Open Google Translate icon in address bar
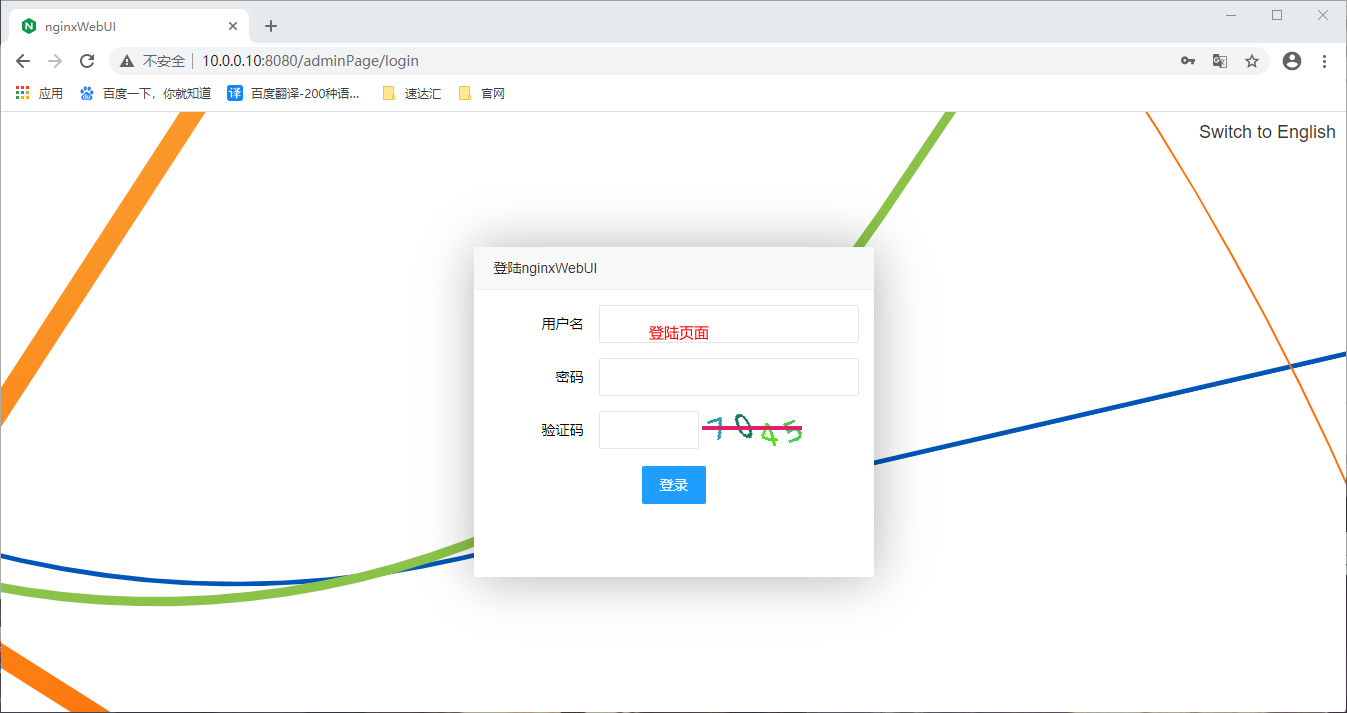Screen dimensions: 1347x713 click(x=1219, y=60)
